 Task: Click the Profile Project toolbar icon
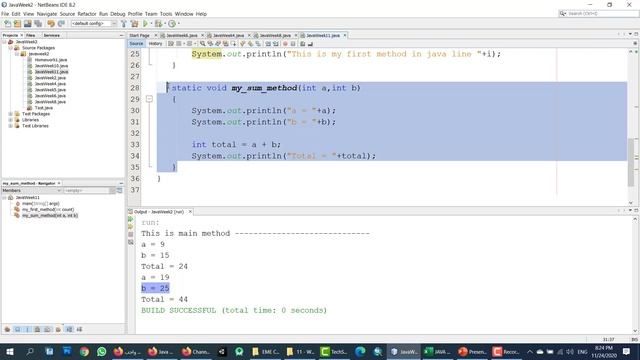coord(172,24)
